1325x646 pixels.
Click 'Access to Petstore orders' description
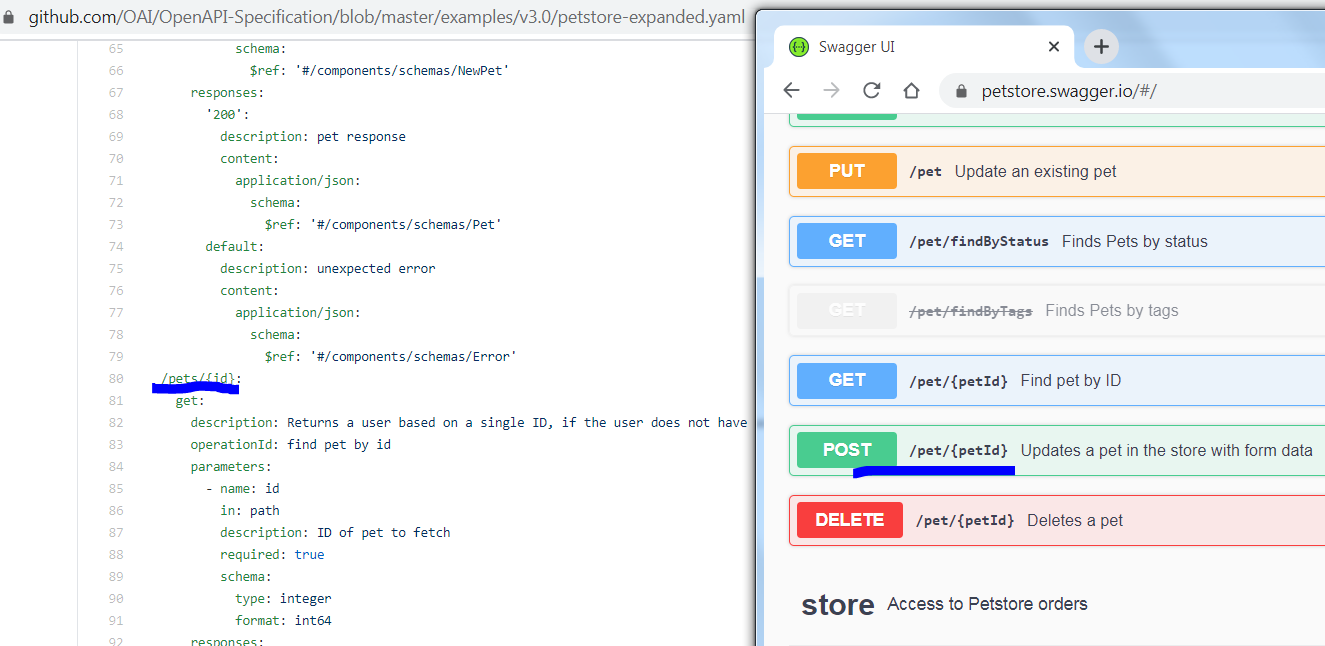987,604
